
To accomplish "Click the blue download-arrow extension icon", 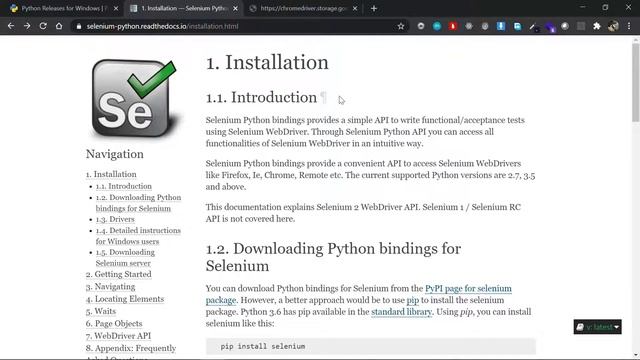I will pos(501,26).
